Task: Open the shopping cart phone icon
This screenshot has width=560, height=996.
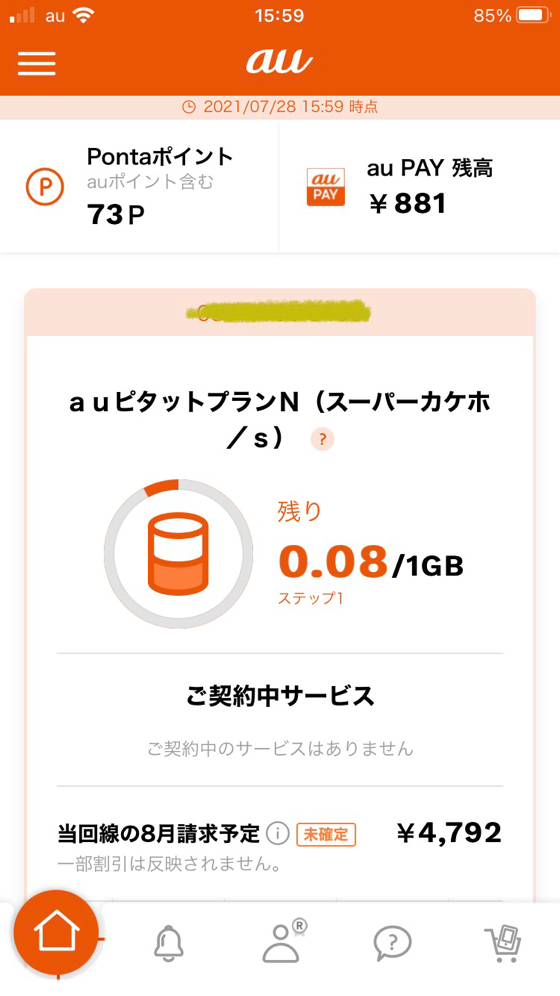Action: (502, 942)
